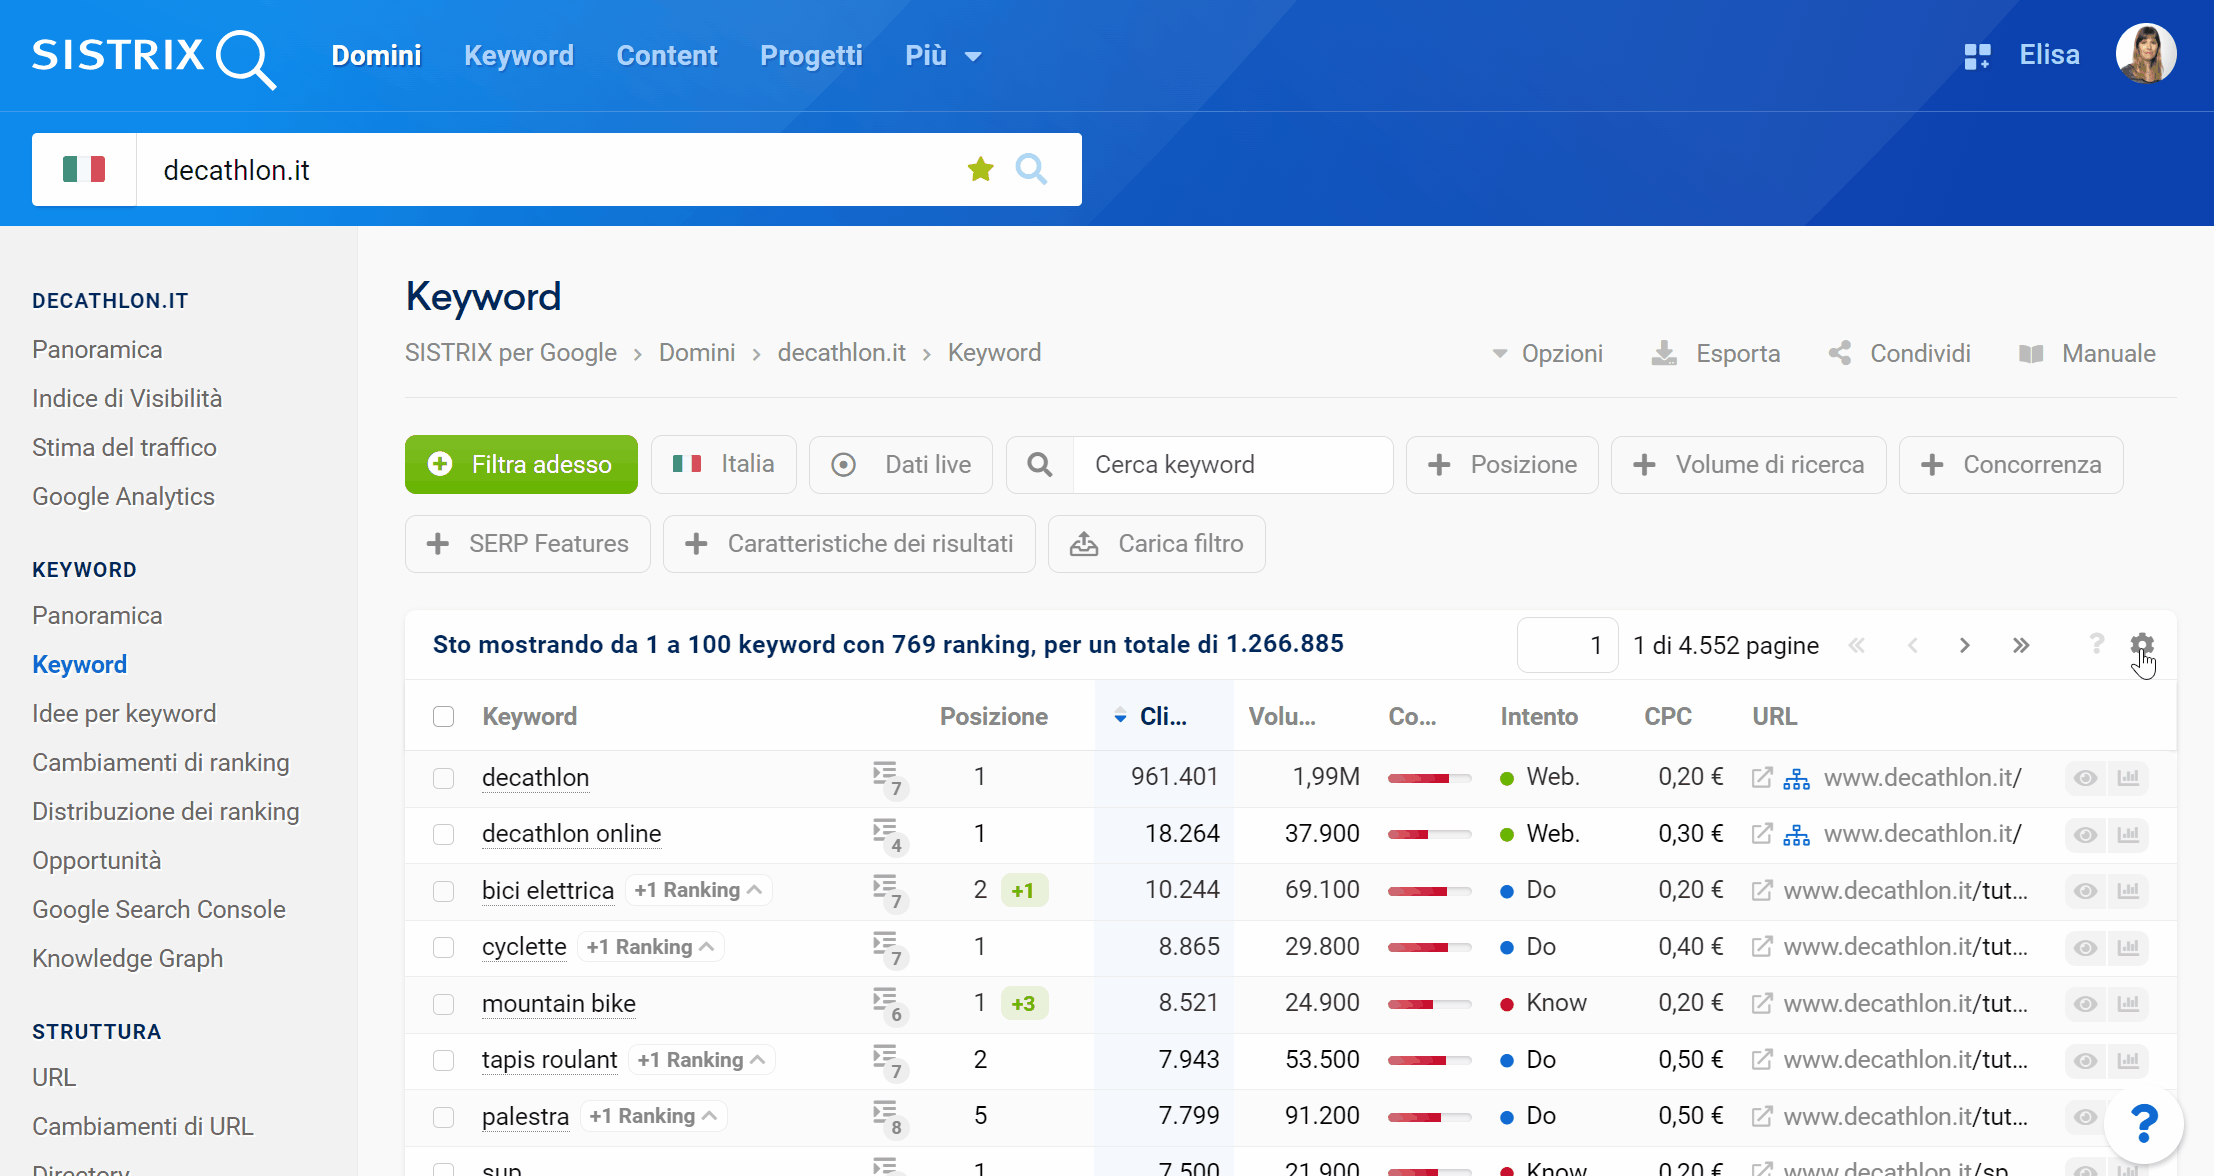2214x1176 pixels.
Task: Select the Italian flag country selector
Action: (x=84, y=169)
